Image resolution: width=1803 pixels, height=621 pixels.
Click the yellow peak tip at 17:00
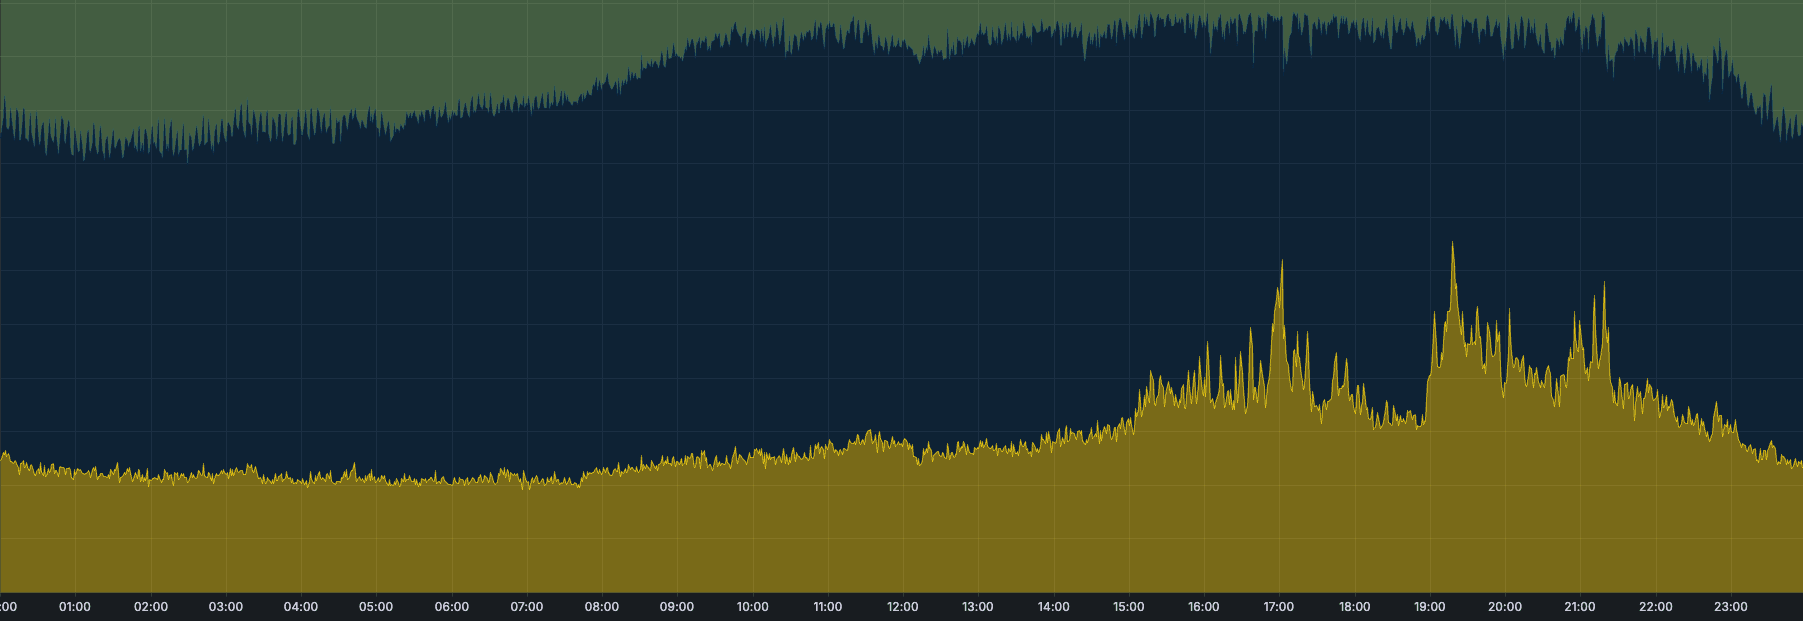point(1282,262)
